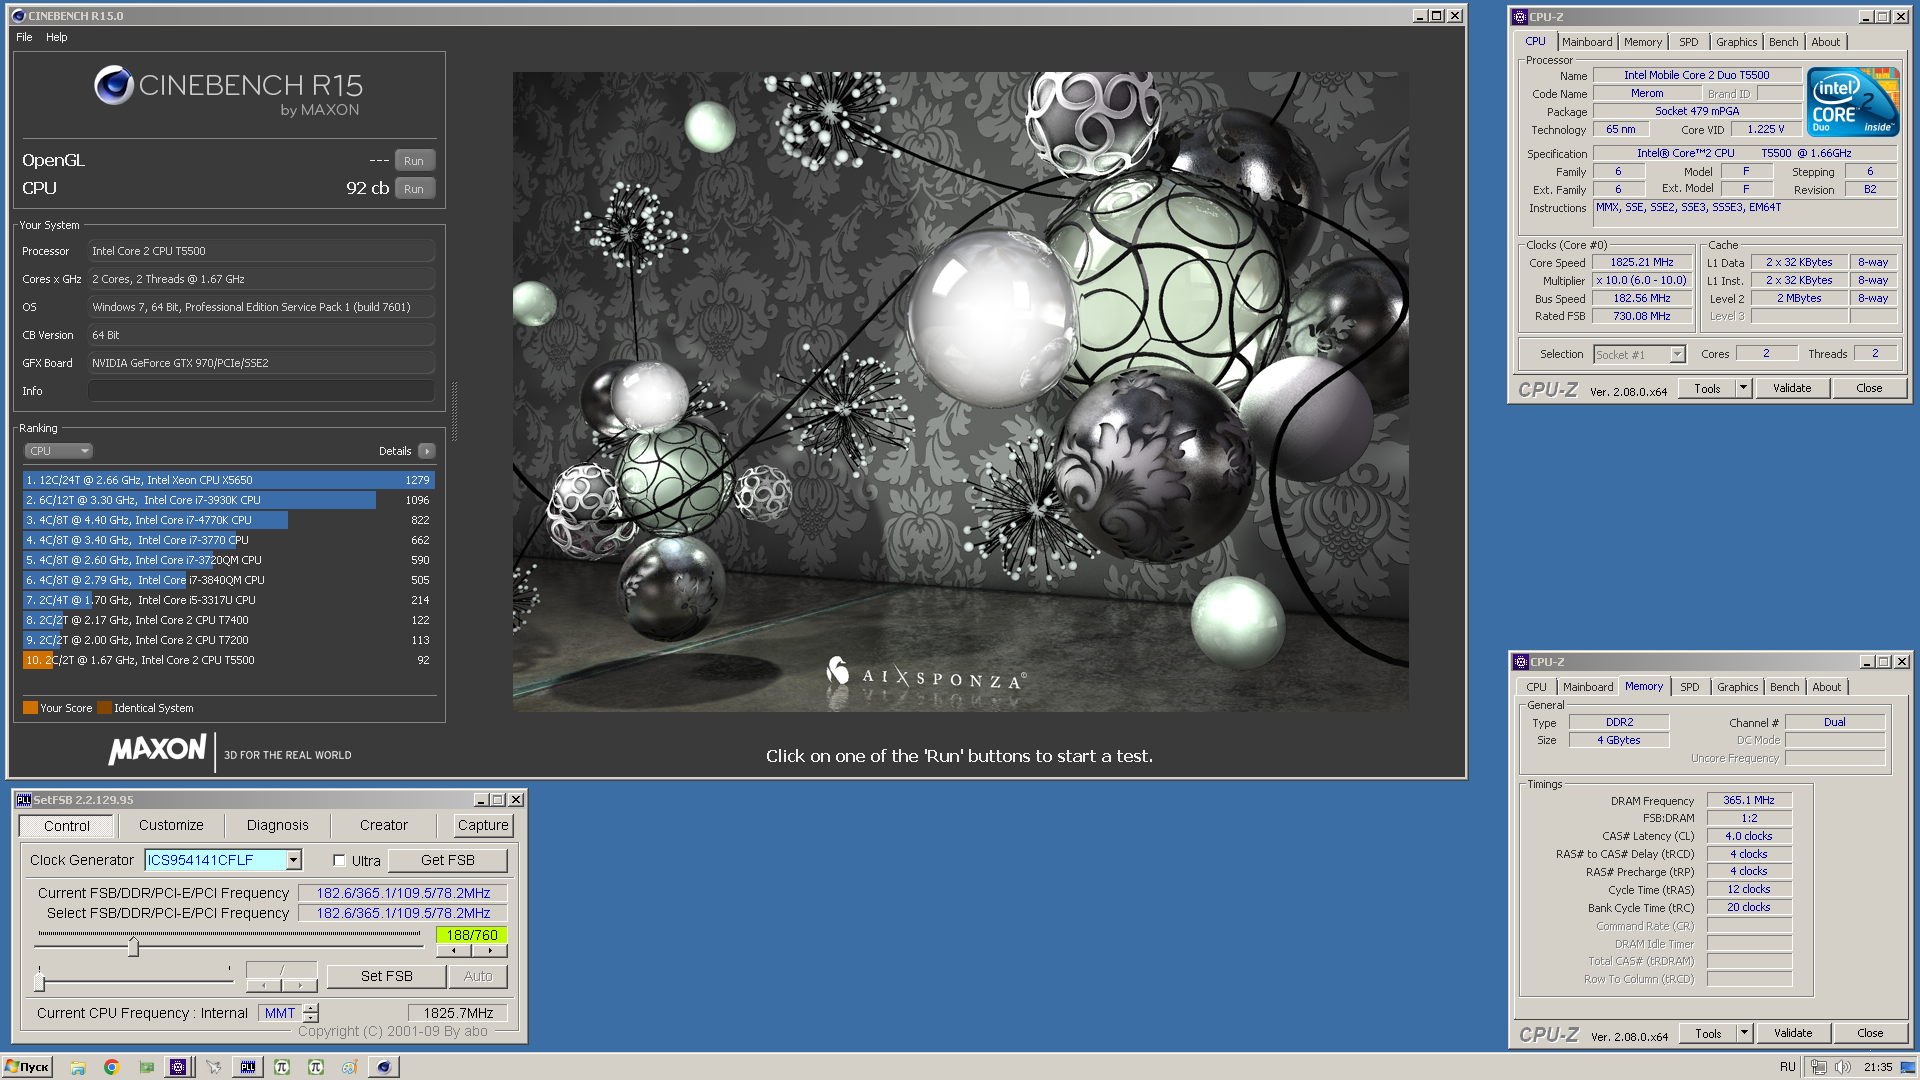This screenshot has width=1920, height=1080.
Task: Click the Capture button in SetFSB
Action: point(483,826)
